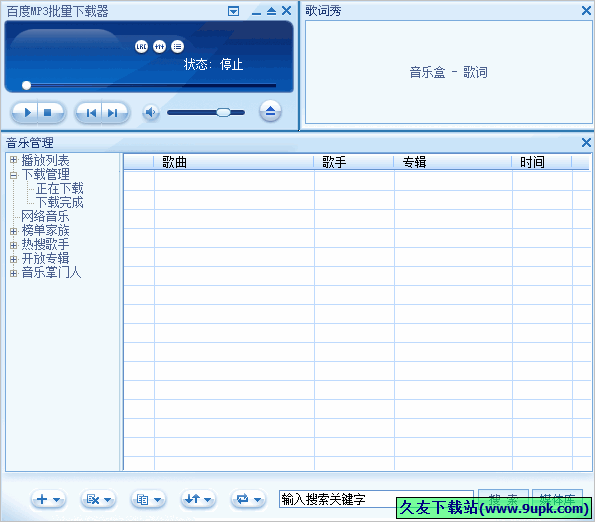Open the add (+) dropdown button
This screenshot has height=522, width=595.
pyautogui.click(x=48, y=499)
